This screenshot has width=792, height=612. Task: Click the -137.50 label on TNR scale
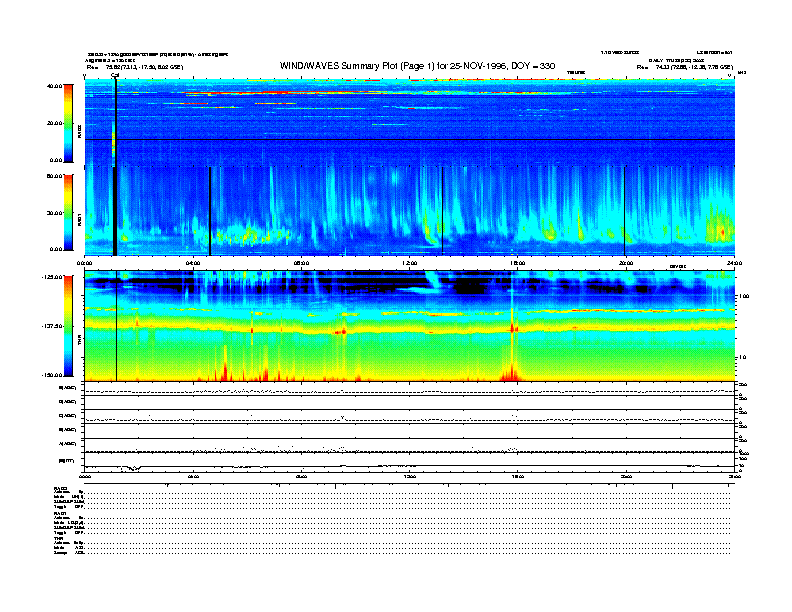[x=53, y=326]
